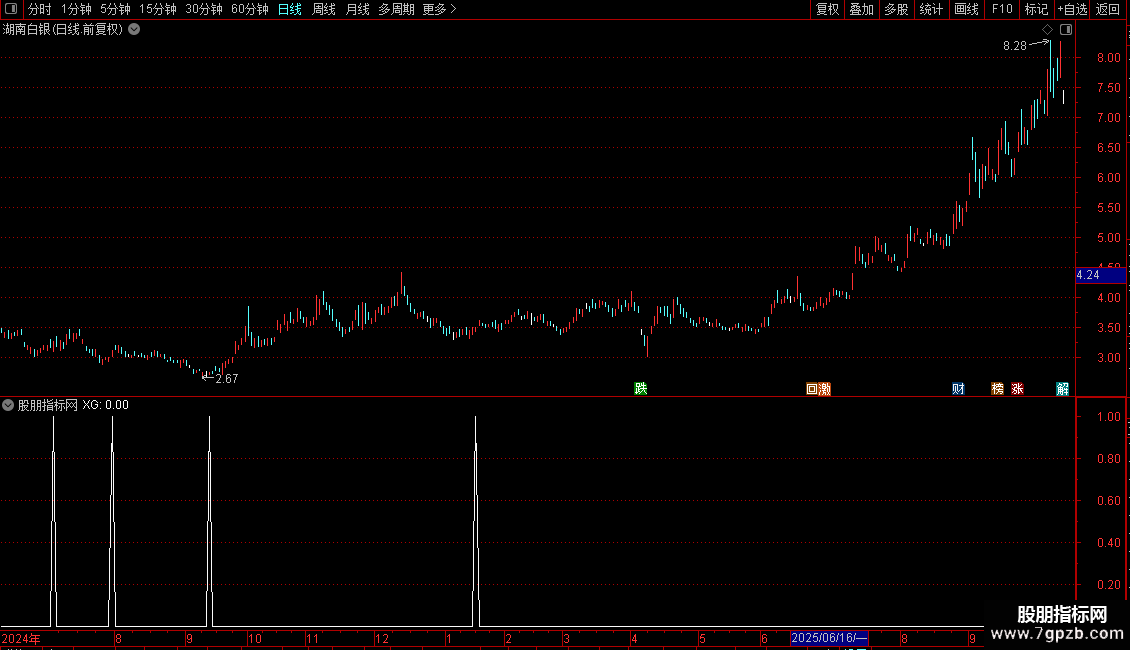Click the 2024年 label on time axis
Screen dimensions: 1130x650
(x=21, y=638)
